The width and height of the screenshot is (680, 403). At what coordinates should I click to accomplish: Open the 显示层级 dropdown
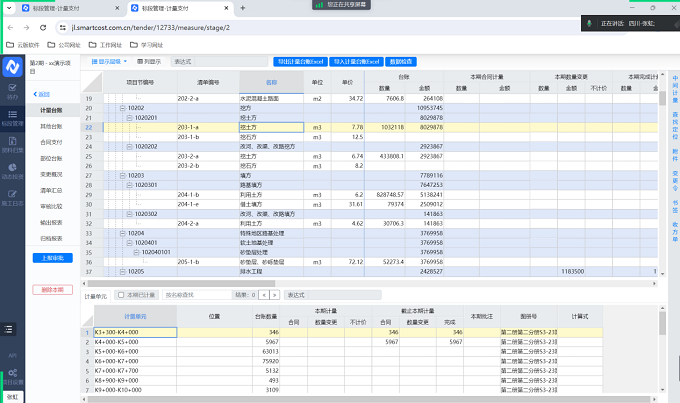point(108,61)
